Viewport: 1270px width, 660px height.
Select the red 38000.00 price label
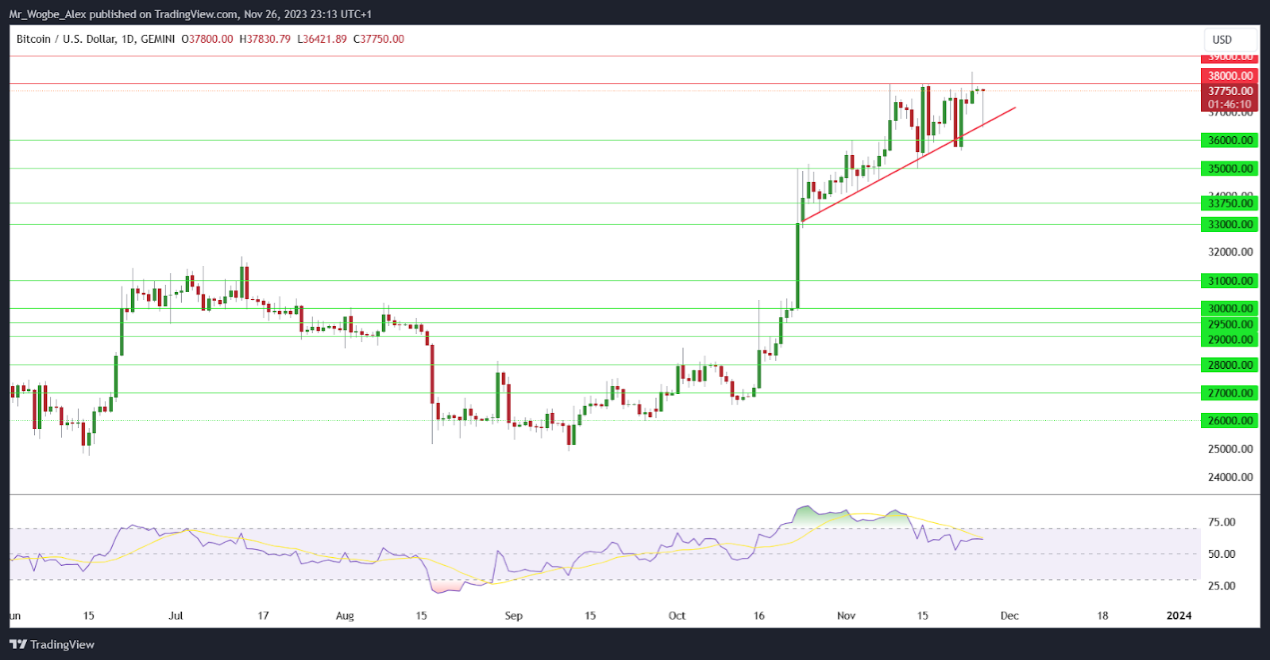1230,76
